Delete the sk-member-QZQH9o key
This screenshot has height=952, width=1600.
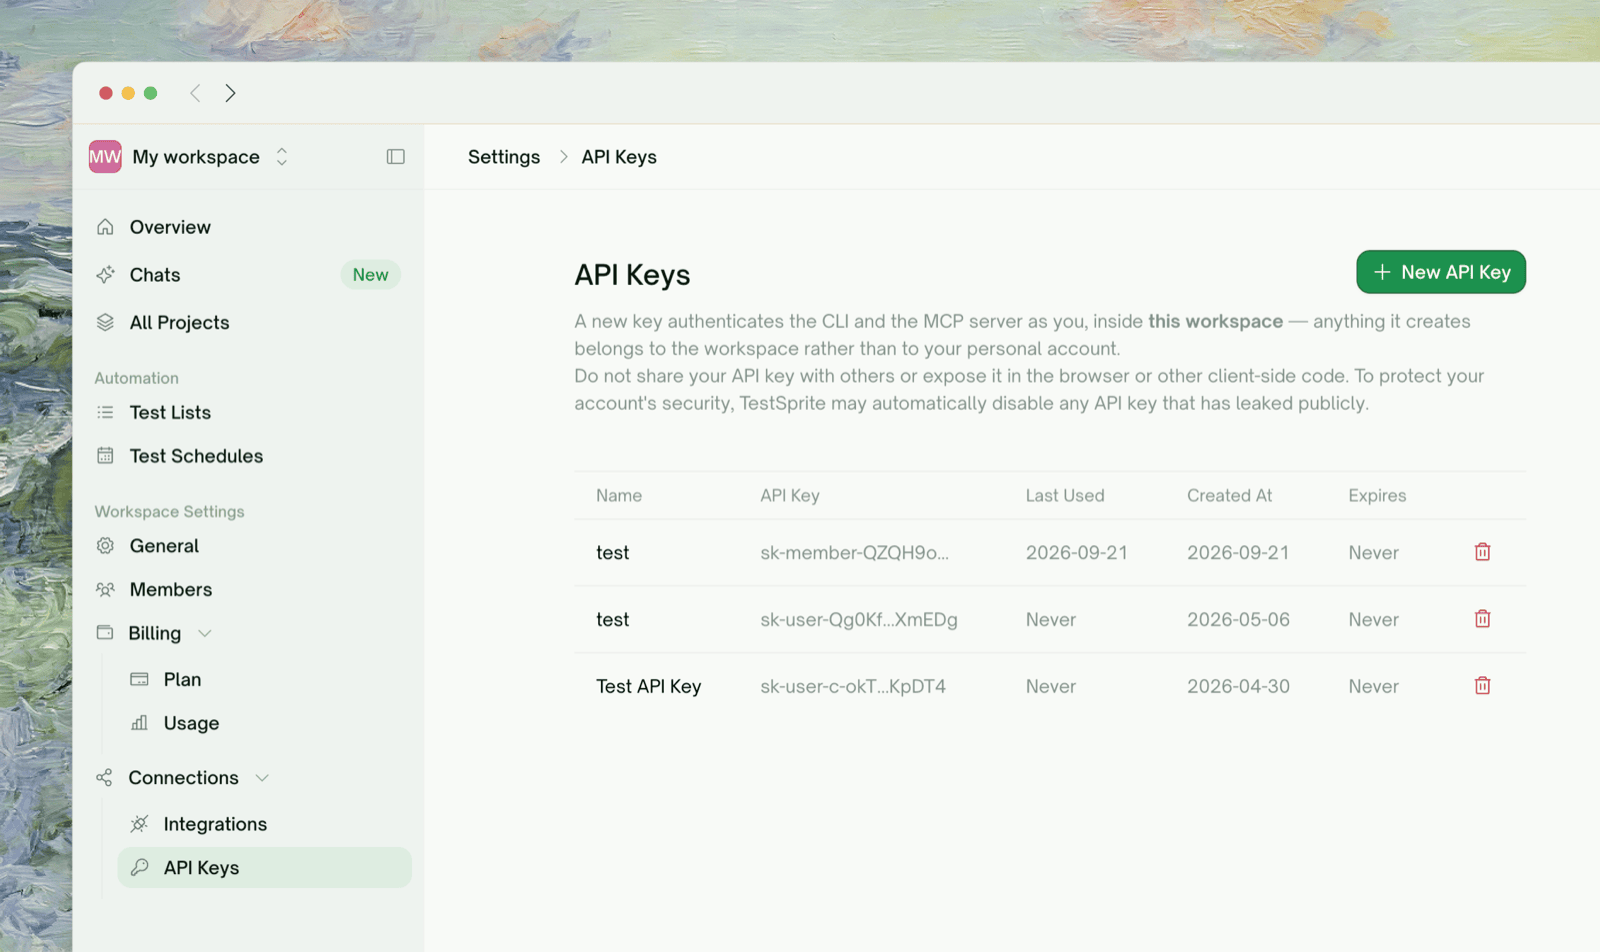[1483, 552]
